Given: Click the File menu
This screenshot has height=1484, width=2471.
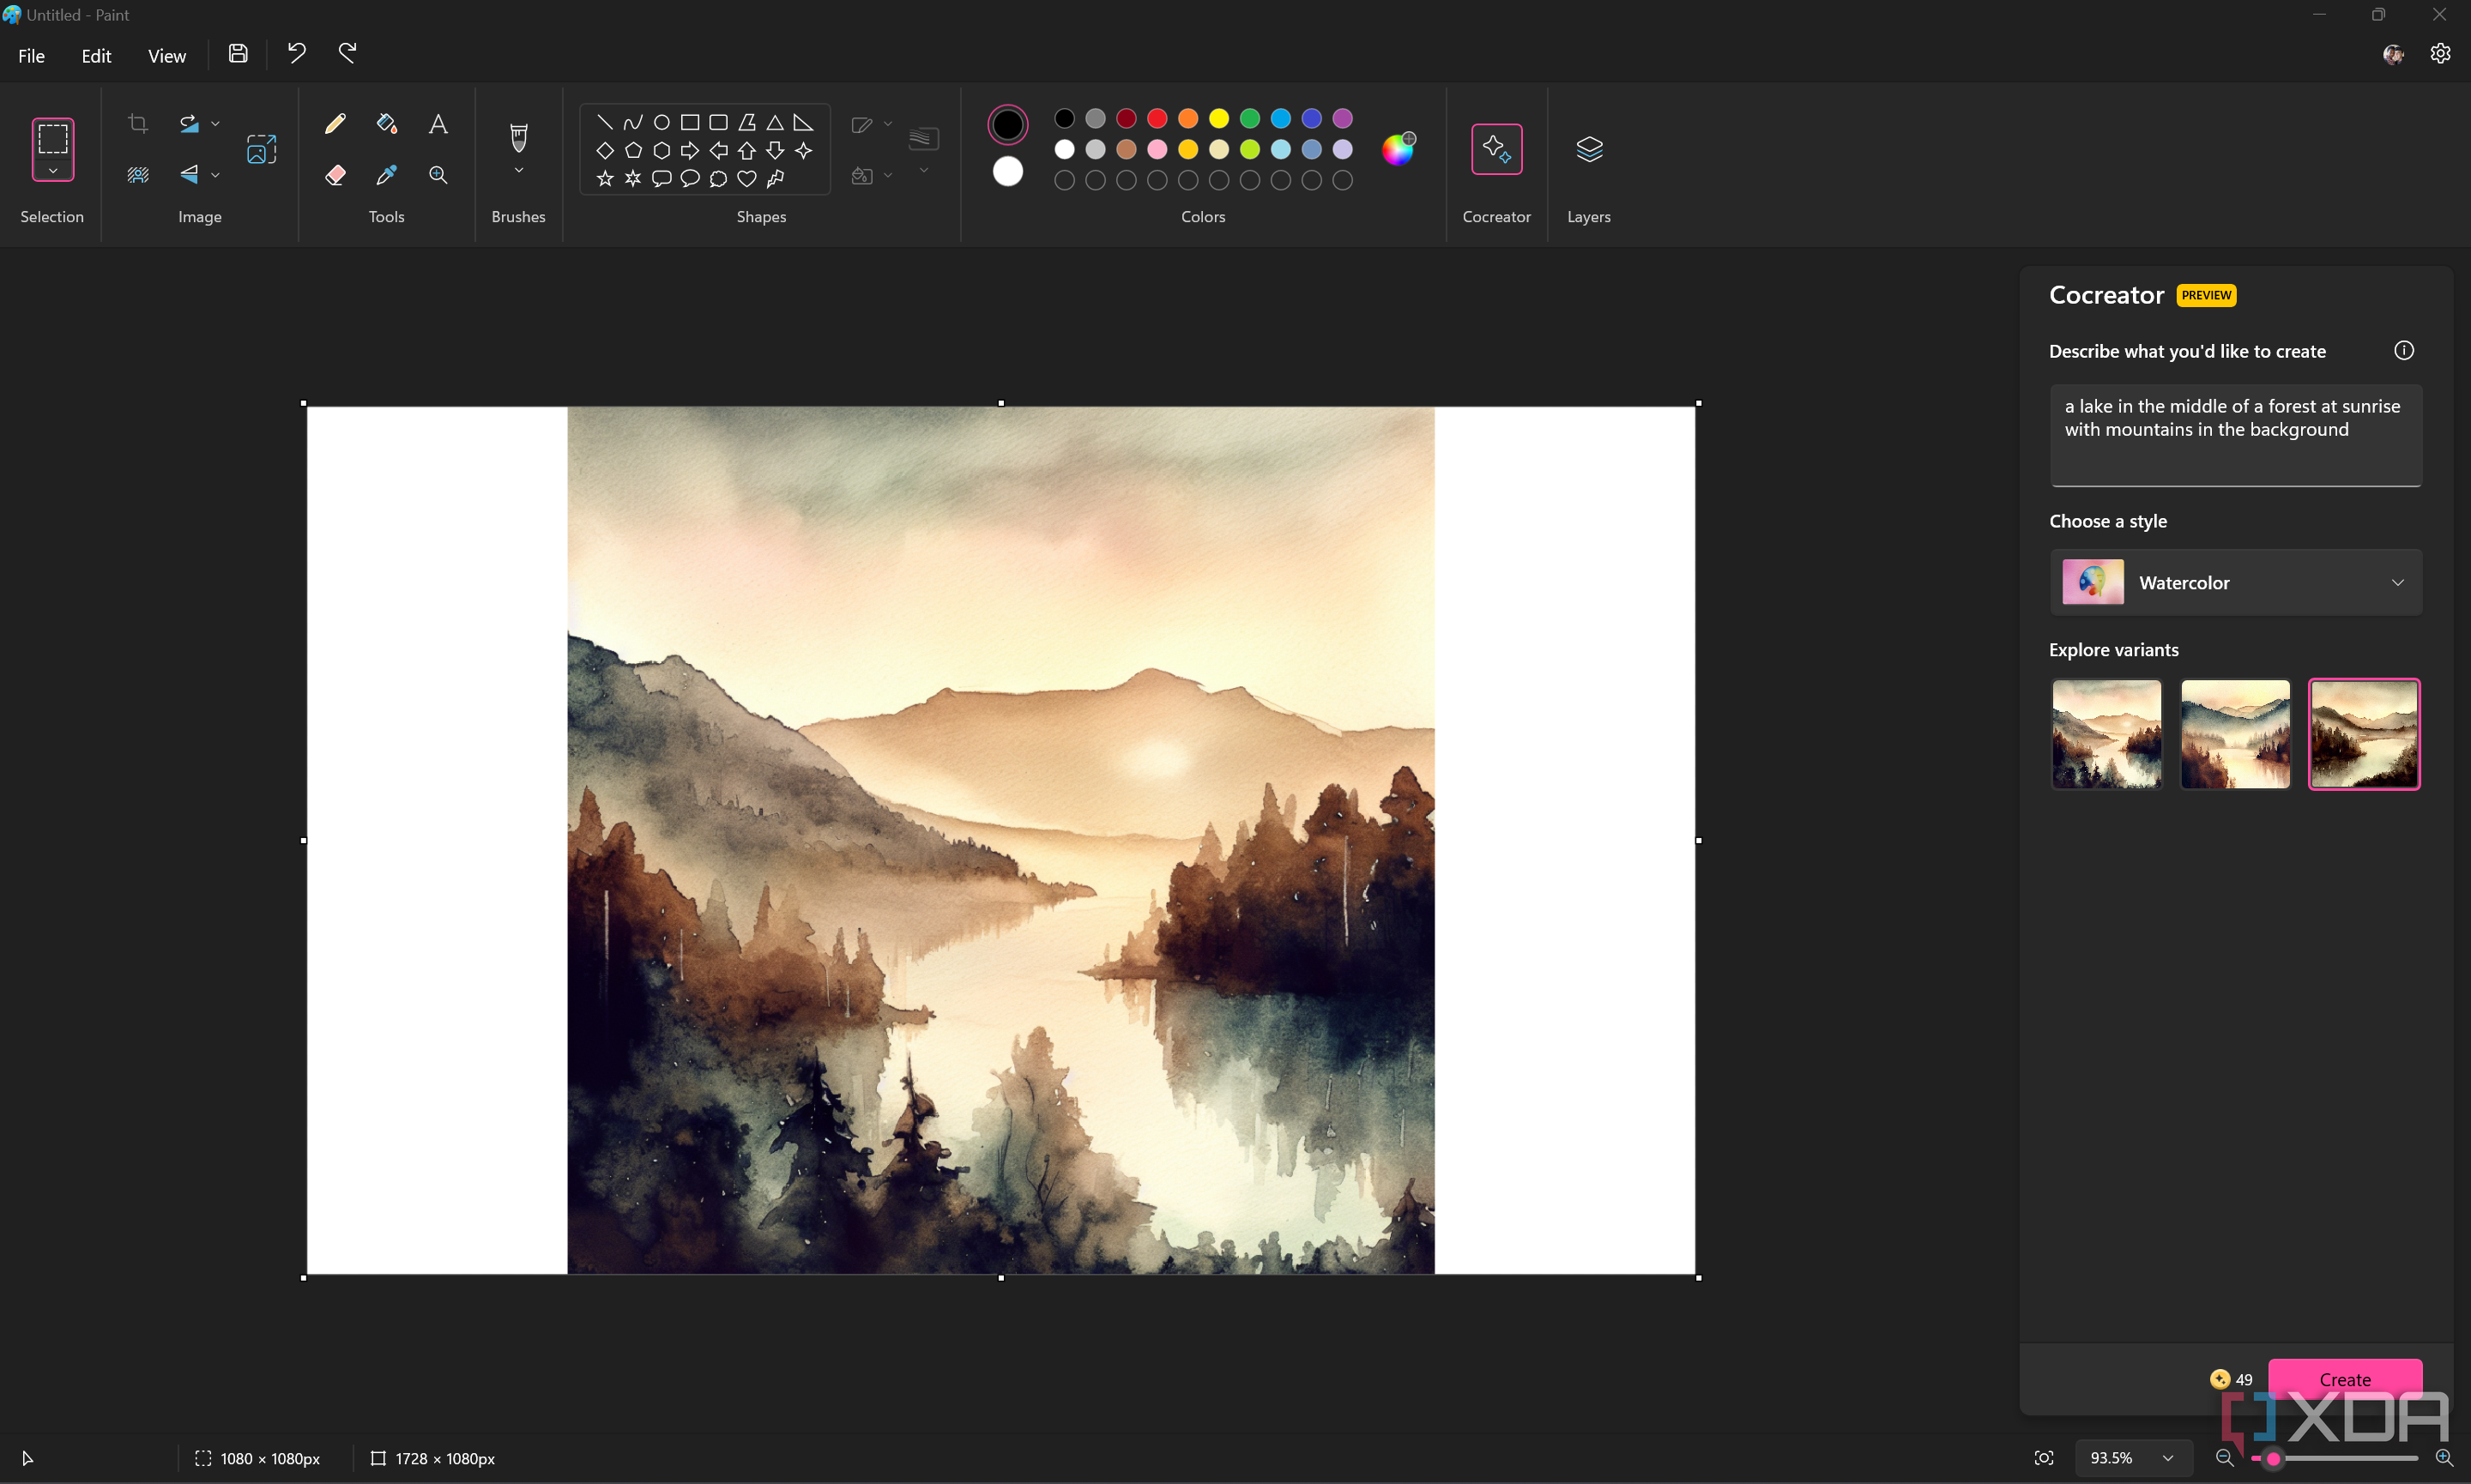Looking at the screenshot, I should (32, 53).
